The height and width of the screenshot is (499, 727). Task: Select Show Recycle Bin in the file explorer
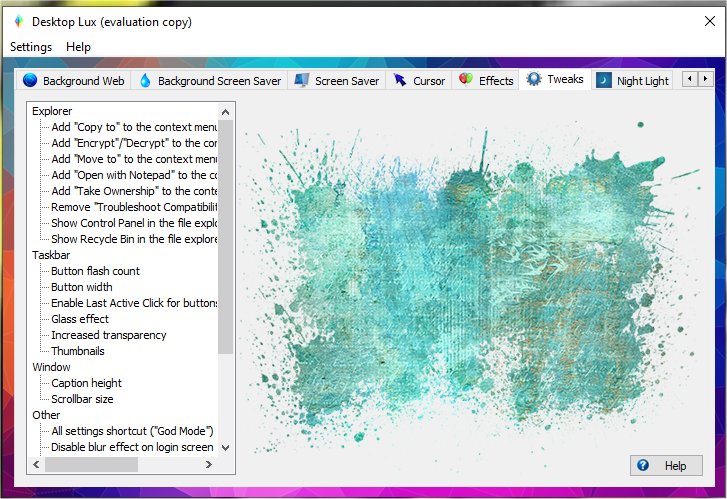pos(134,239)
